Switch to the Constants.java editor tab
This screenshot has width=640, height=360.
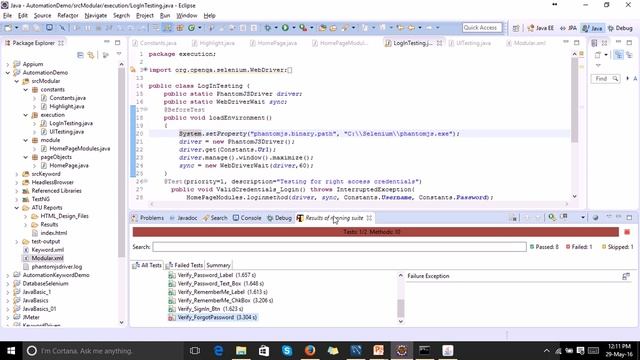(154, 43)
